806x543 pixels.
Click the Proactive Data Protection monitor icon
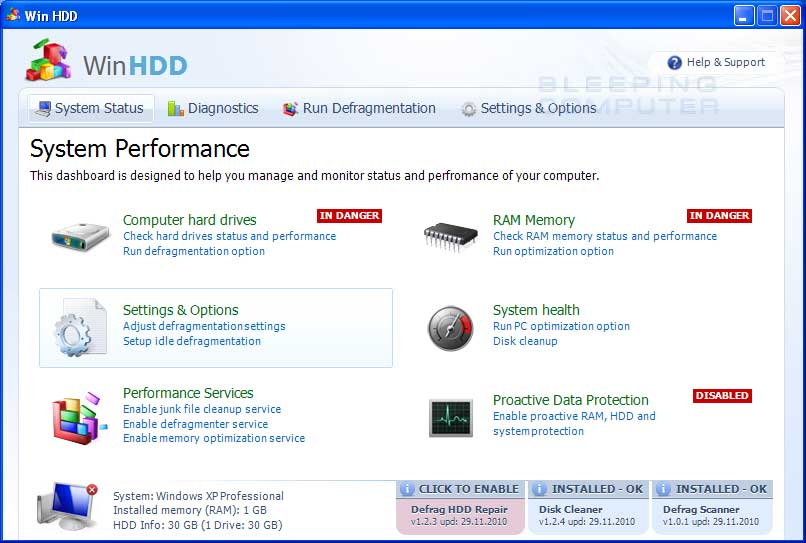click(x=450, y=417)
